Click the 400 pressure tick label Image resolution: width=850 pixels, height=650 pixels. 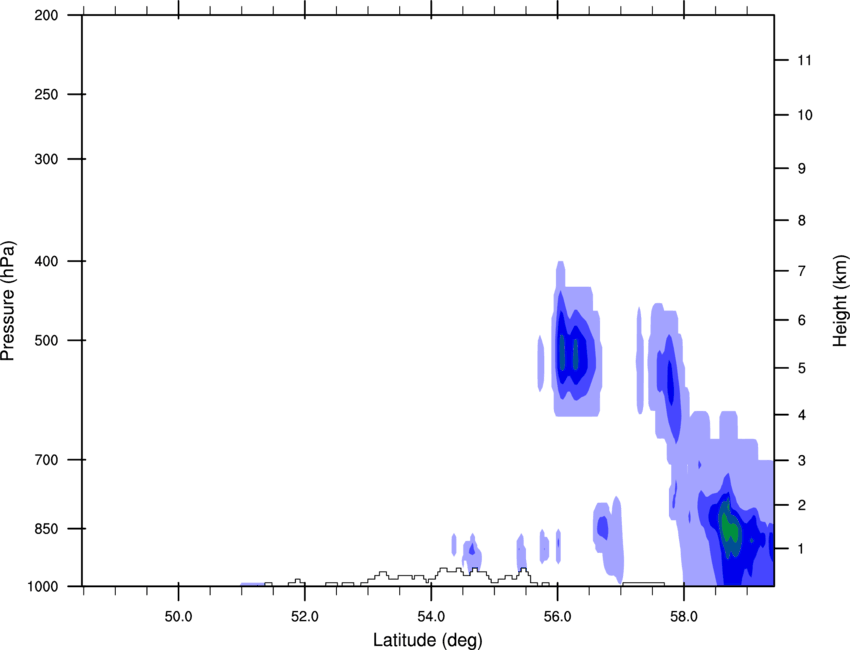click(x=46, y=261)
